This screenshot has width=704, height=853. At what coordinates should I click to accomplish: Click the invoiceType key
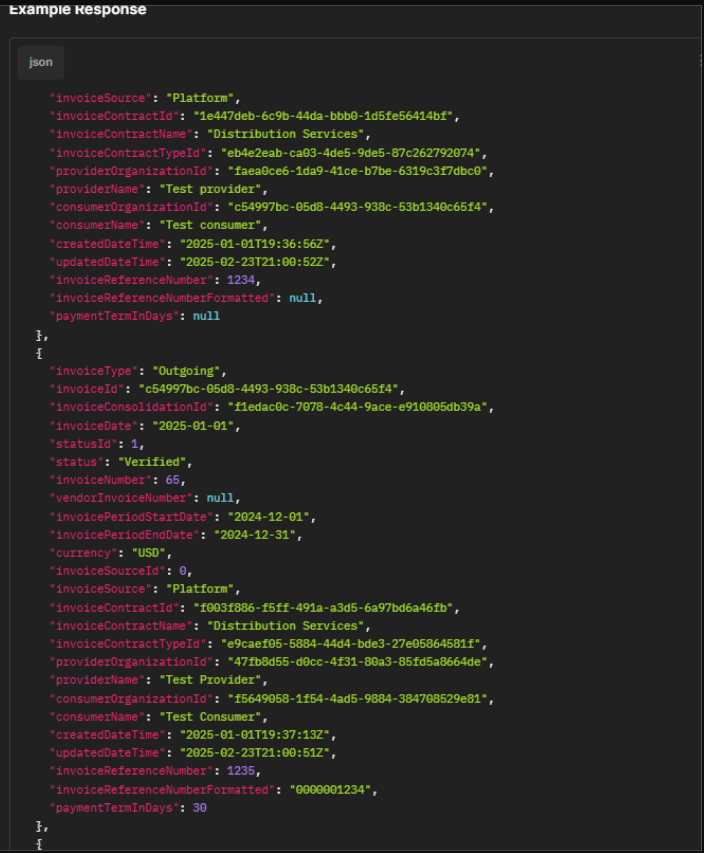coord(94,371)
